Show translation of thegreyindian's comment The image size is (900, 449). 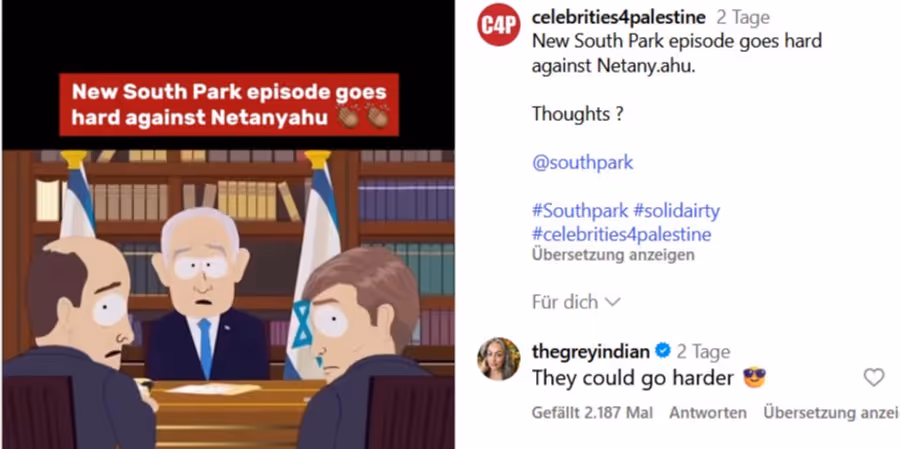pyautogui.click(x=831, y=413)
